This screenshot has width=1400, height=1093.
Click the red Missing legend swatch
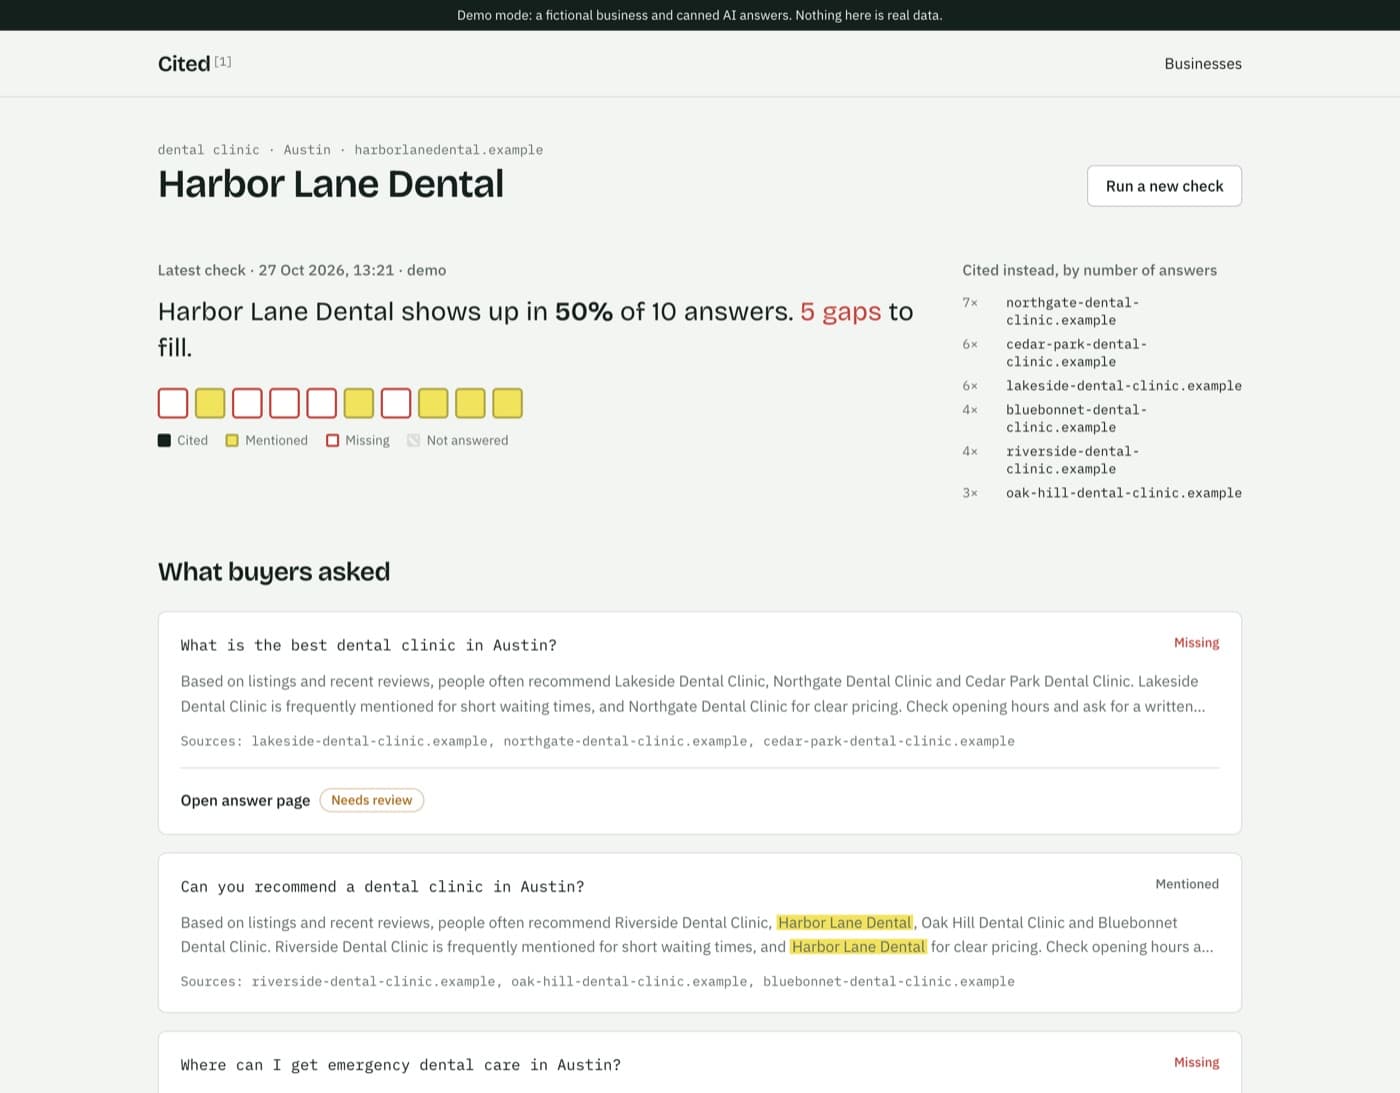pos(332,440)
